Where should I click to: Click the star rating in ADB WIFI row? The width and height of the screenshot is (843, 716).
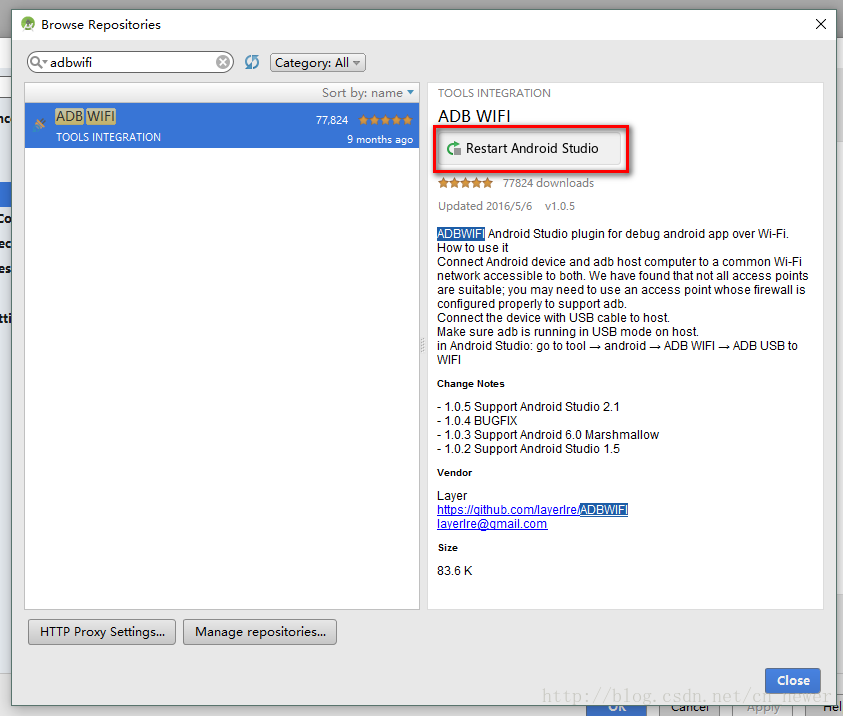tap(385, 120)
